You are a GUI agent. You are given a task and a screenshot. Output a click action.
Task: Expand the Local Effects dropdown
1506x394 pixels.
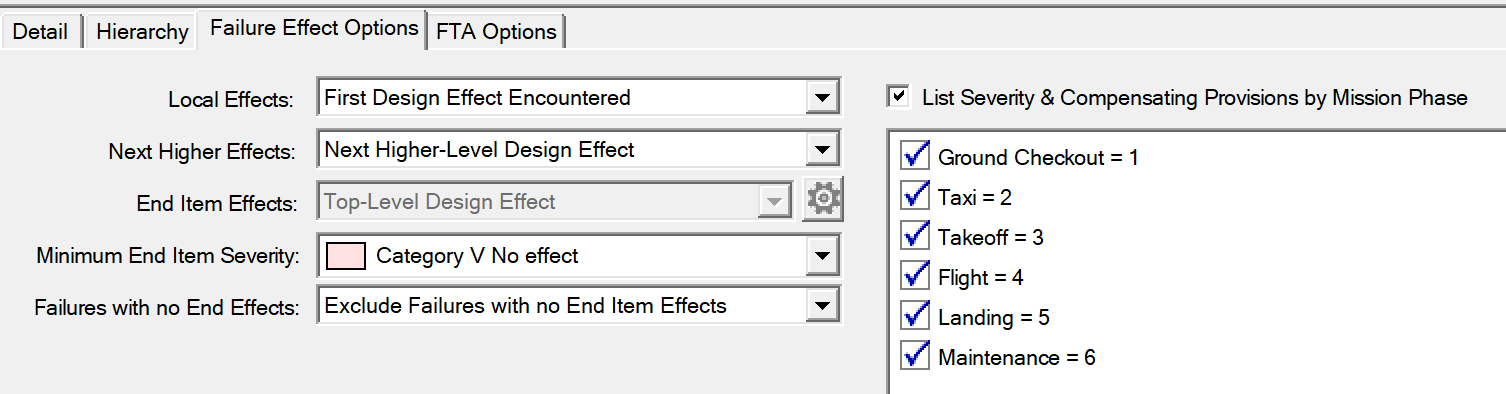(821, 98)
